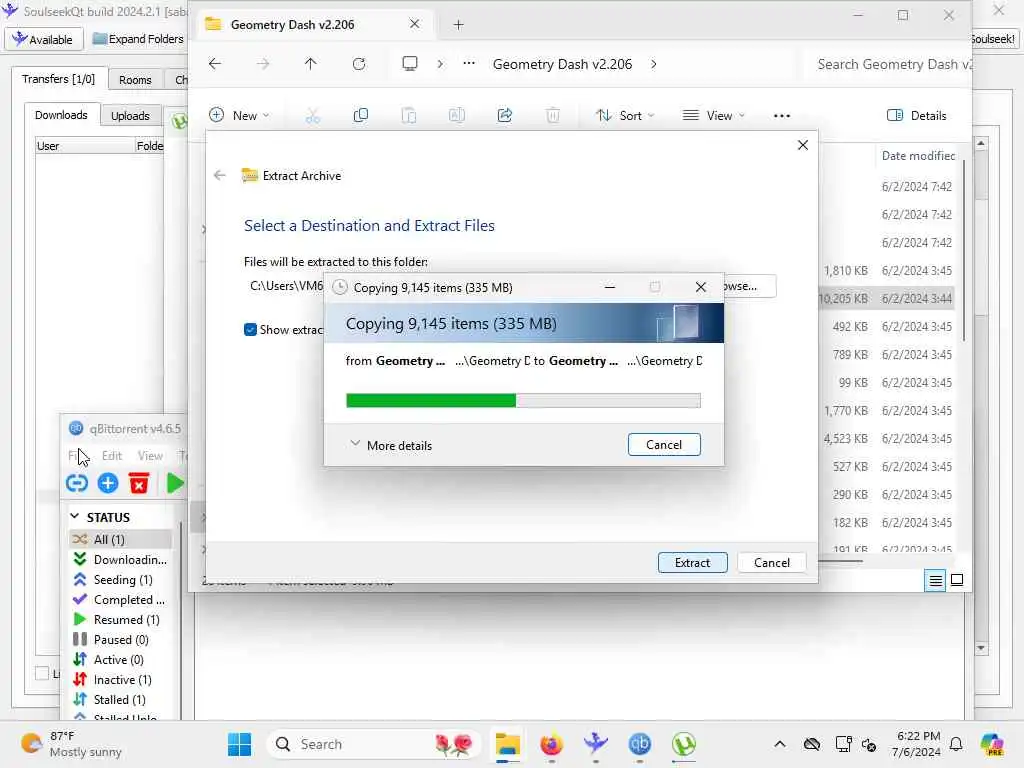Click the qBittorrent resume green play icon
The height and width of the screenshot is (768, 1024).
click(174, 483)
